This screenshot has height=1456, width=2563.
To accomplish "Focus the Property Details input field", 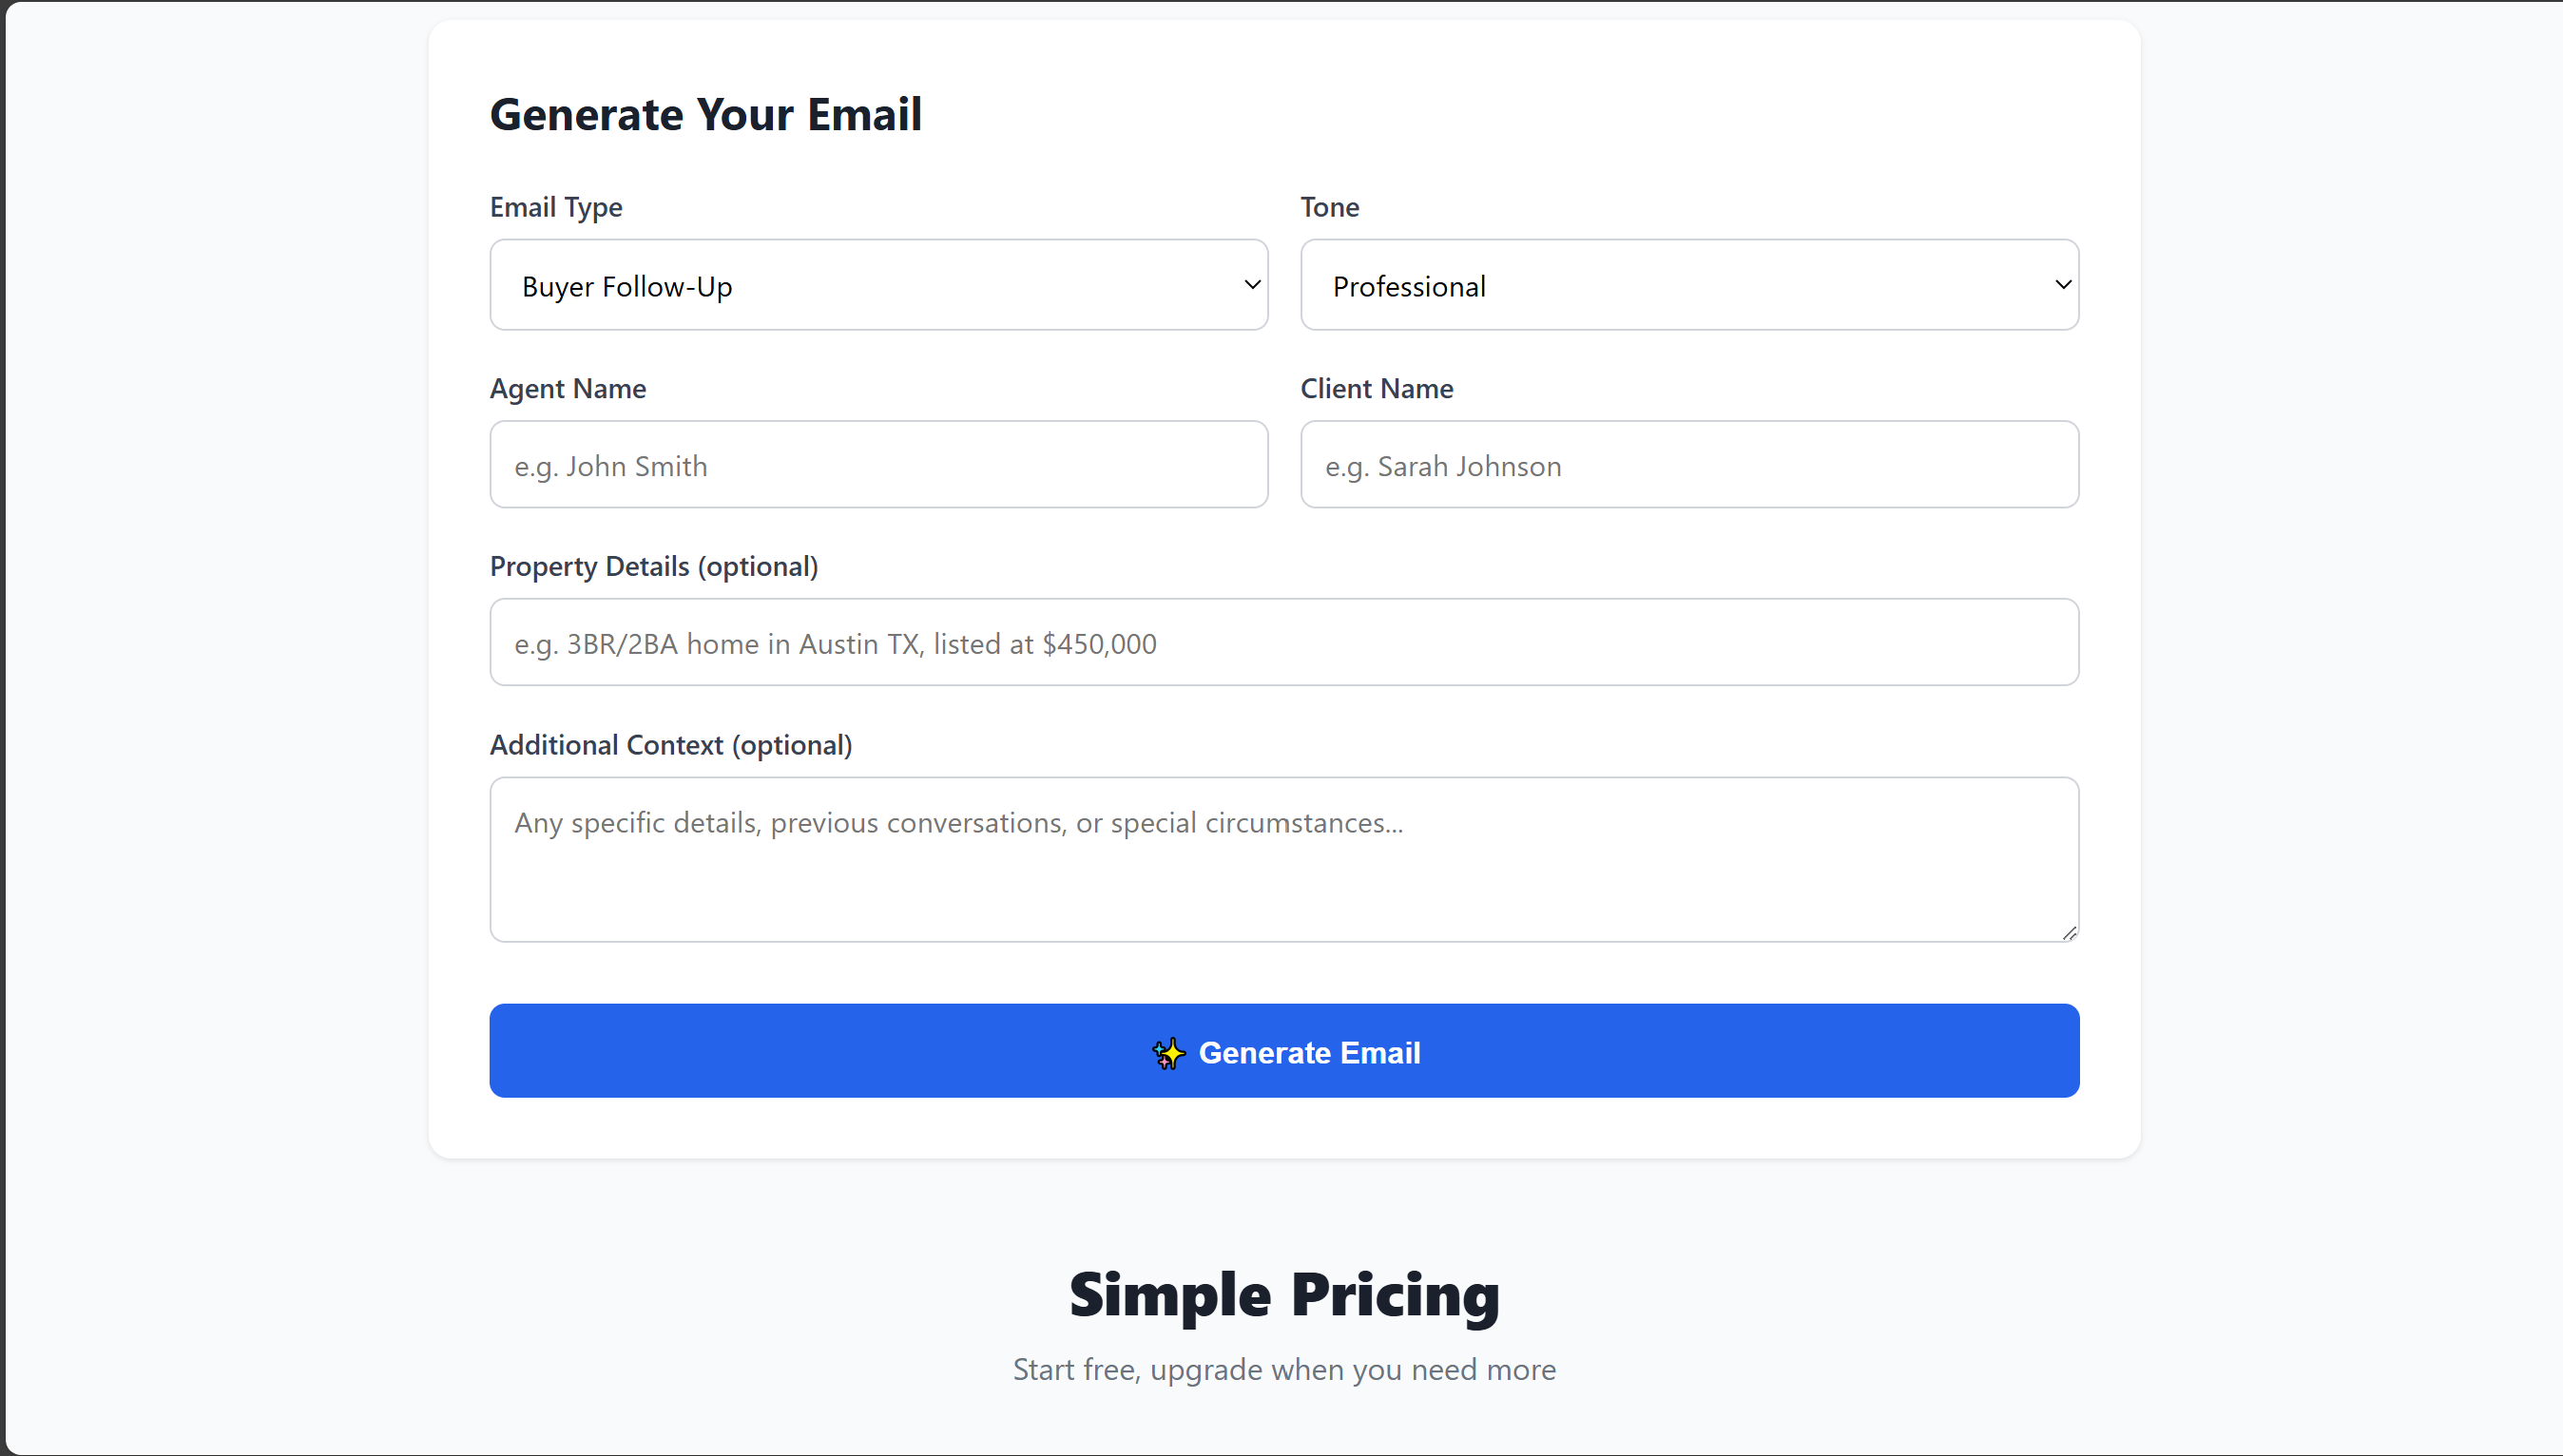I will coord(1283,641).
